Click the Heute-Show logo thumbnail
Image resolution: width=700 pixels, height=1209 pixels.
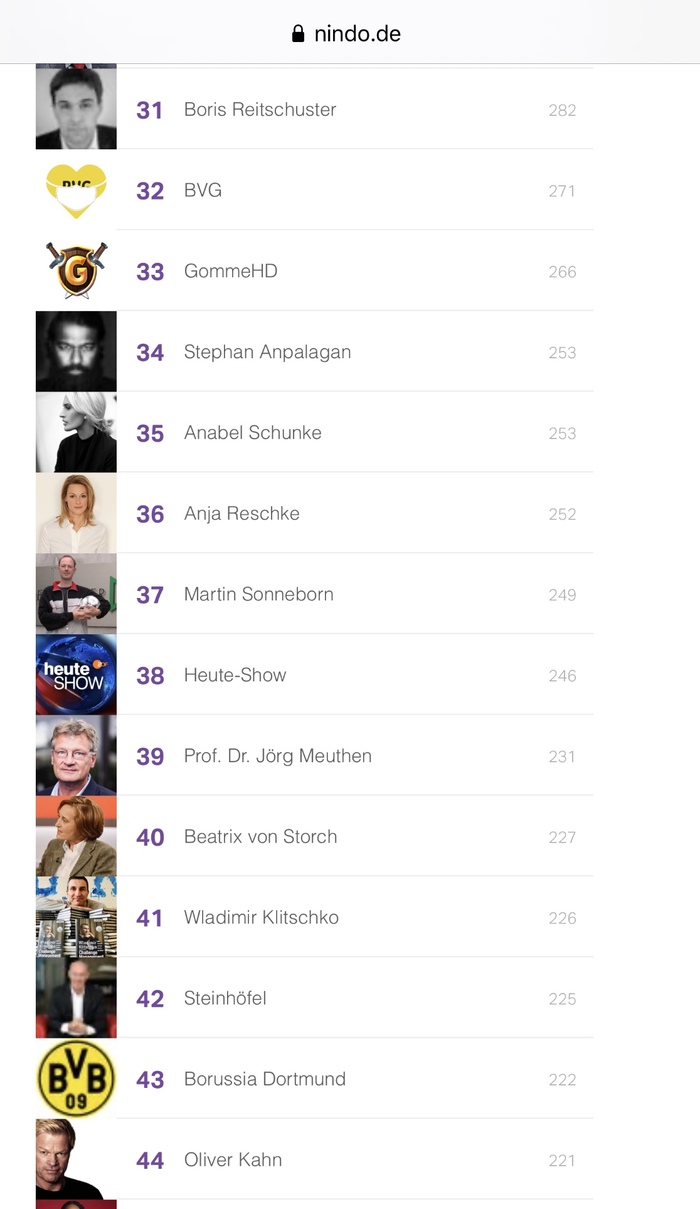[76, 675]
